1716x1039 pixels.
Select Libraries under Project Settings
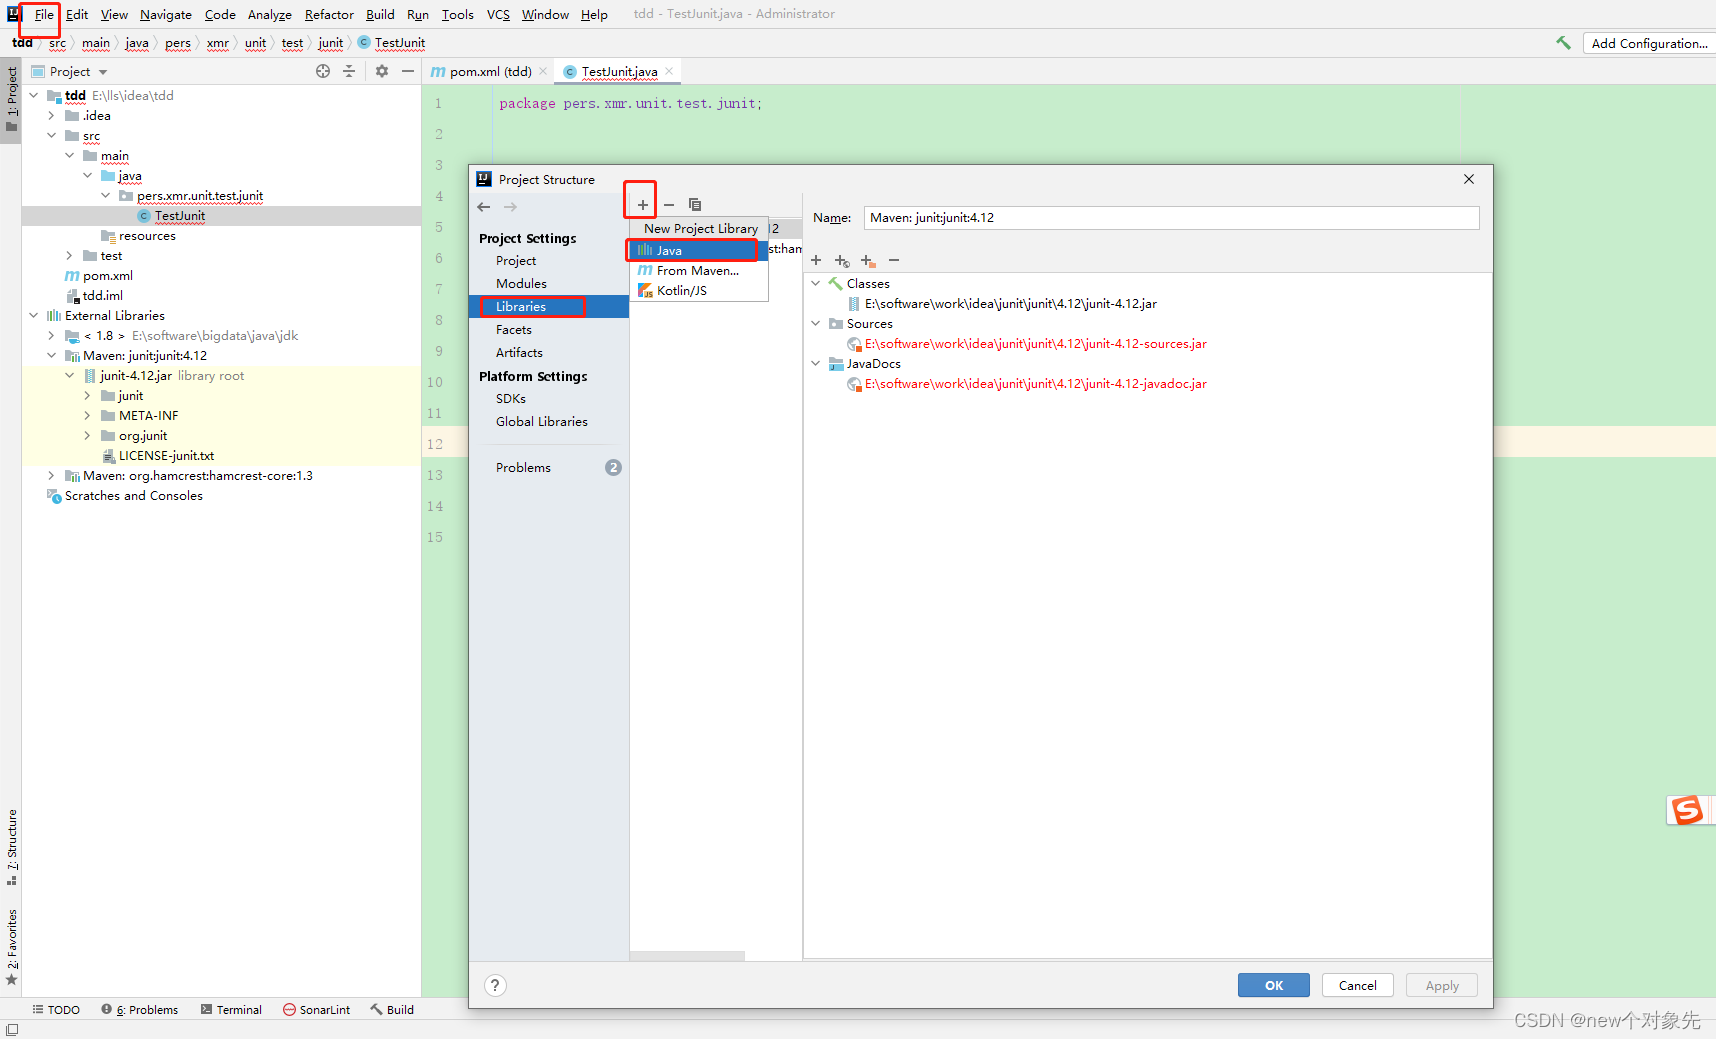[x=549, y=307]
